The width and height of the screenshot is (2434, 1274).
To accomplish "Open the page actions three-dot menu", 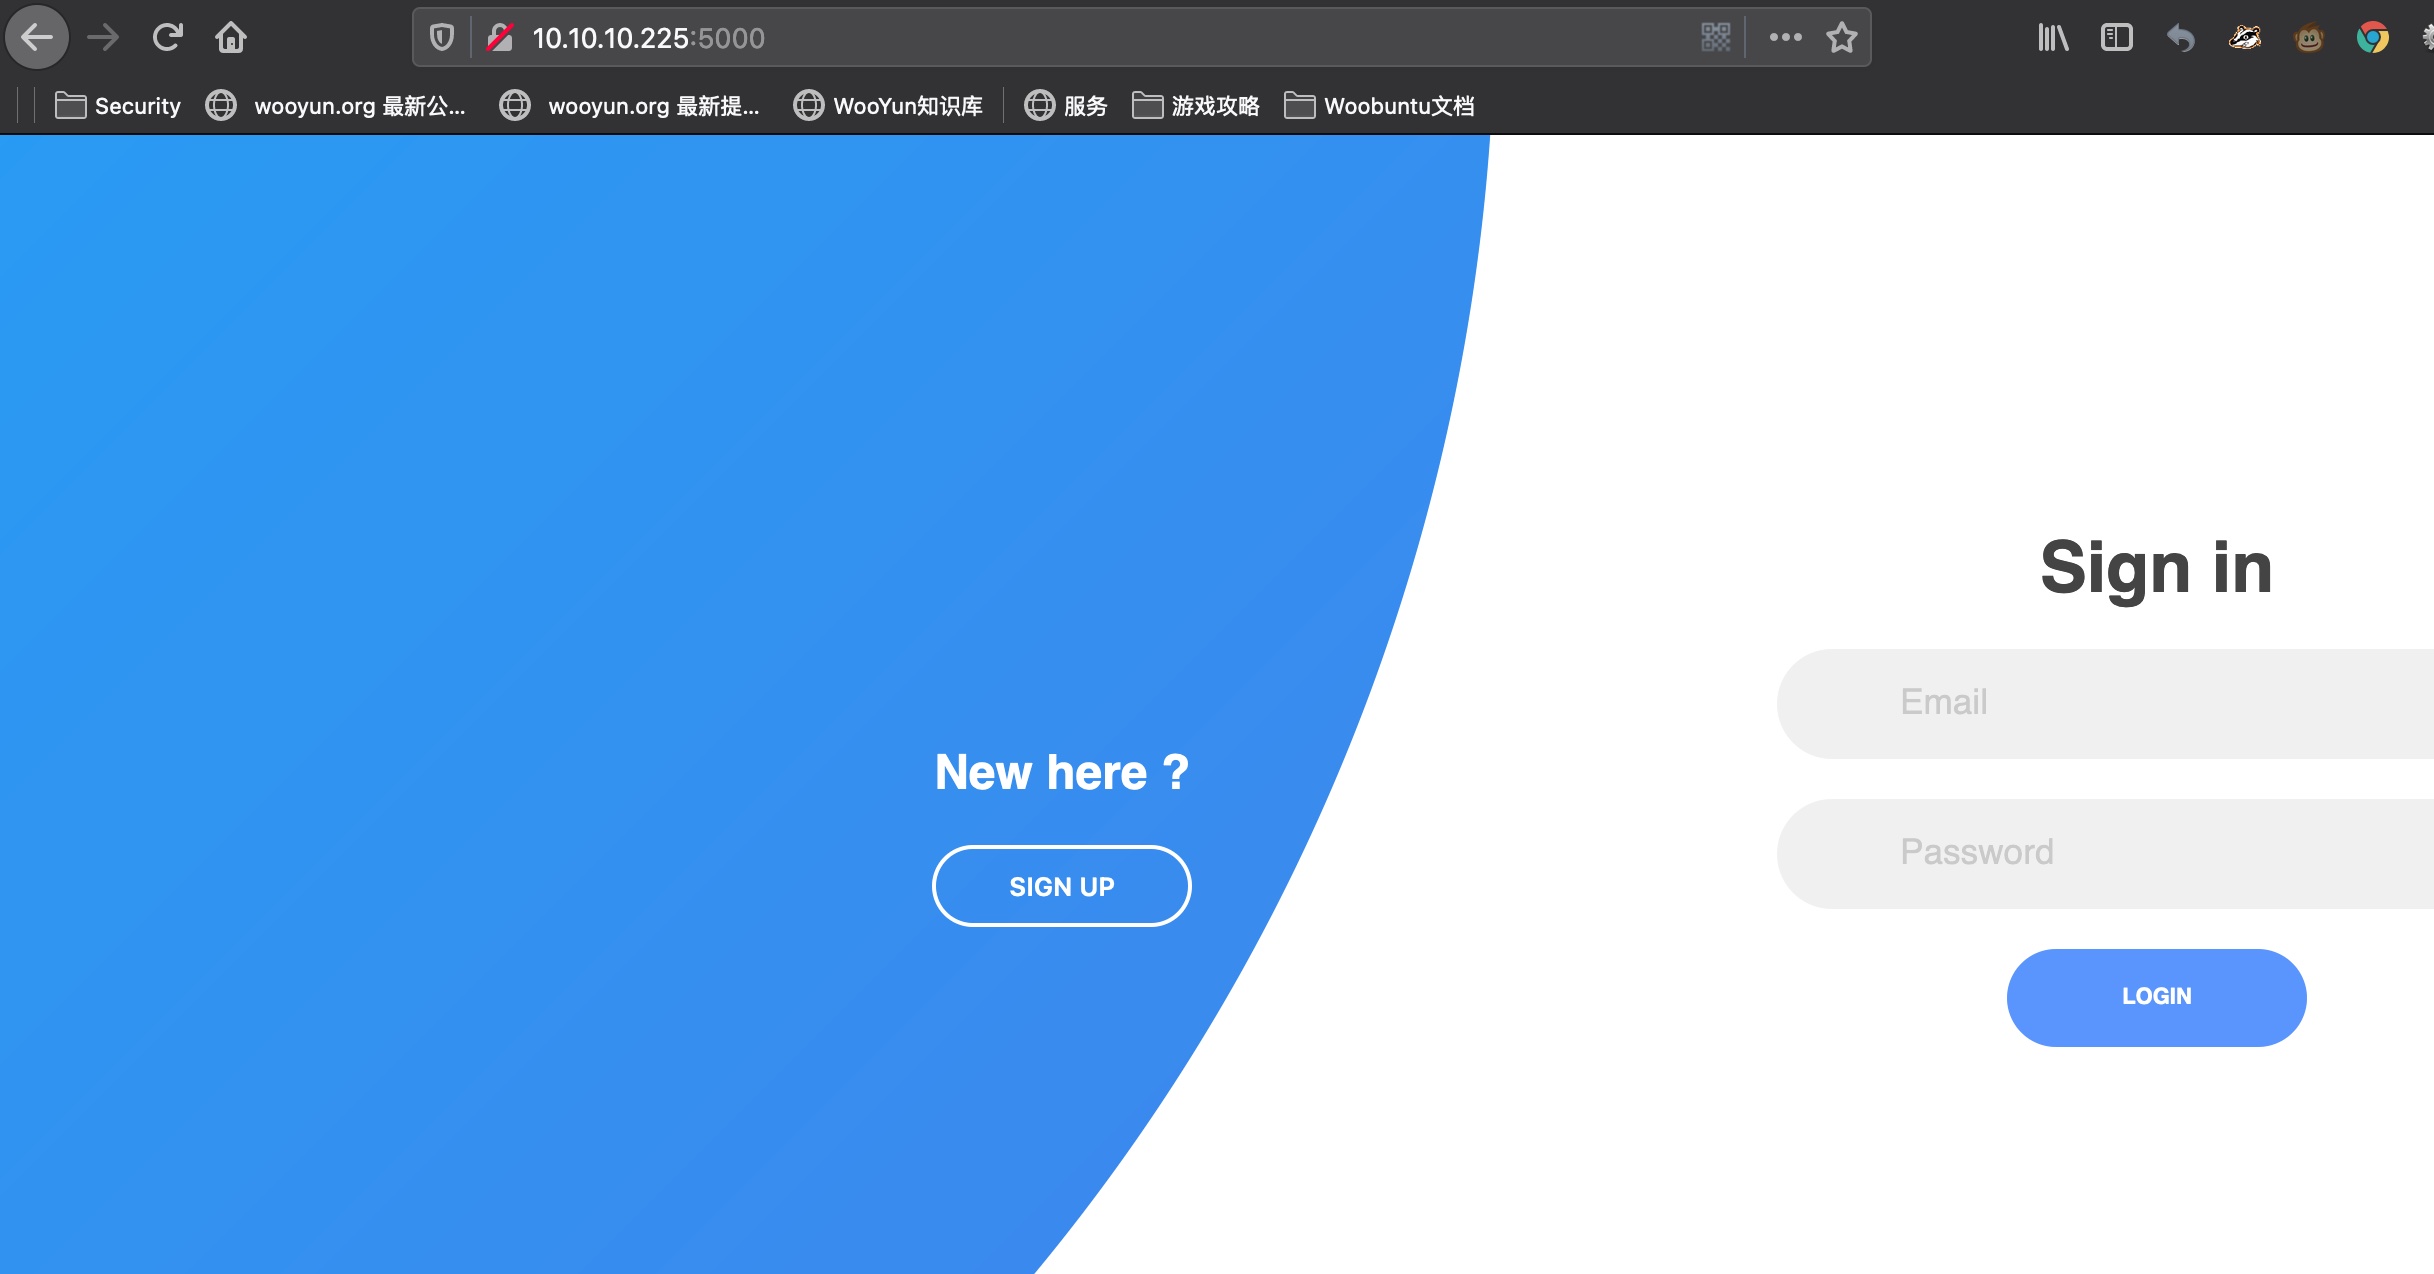I will [x=1785, y=38].
